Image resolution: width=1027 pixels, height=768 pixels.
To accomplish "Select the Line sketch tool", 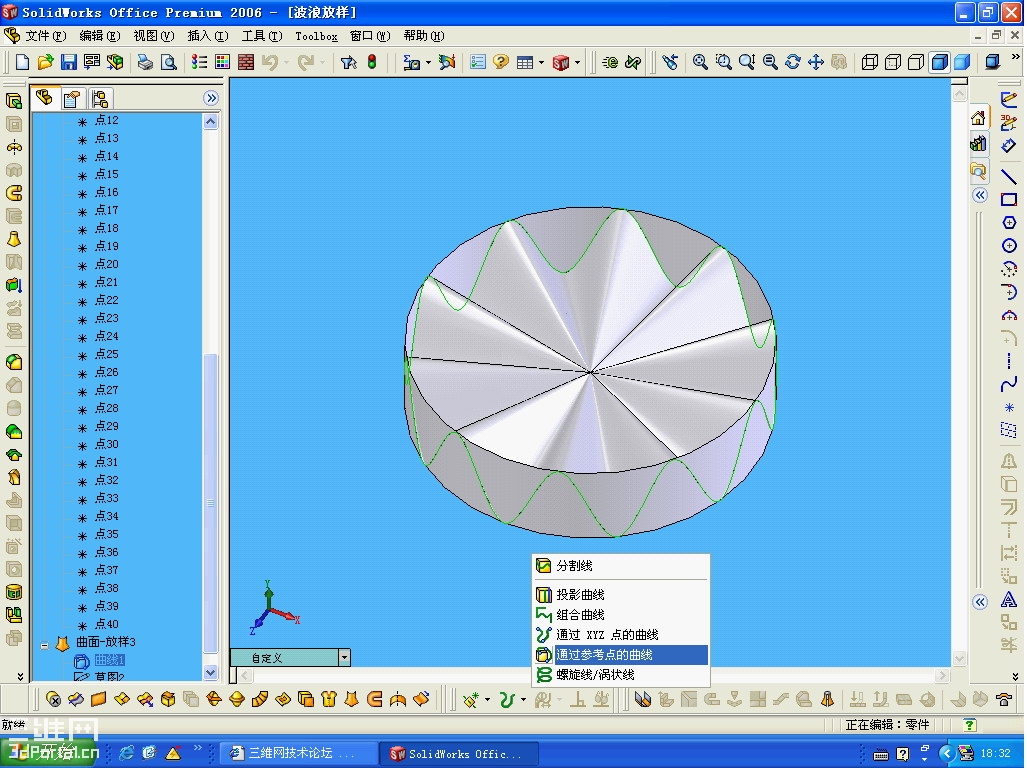I will click(1009, 175).
